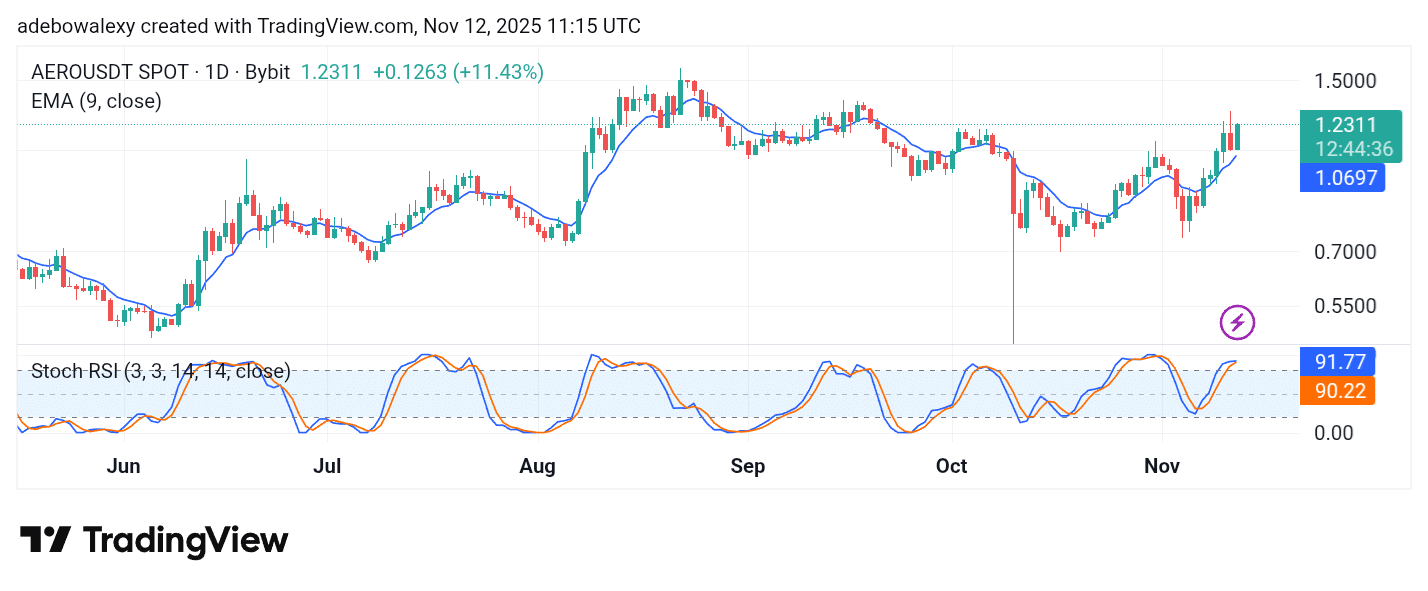Click the green current price label 1.2311
Image resolution: width=1428 pixels, height=591 pixels.
point(1346,125)
